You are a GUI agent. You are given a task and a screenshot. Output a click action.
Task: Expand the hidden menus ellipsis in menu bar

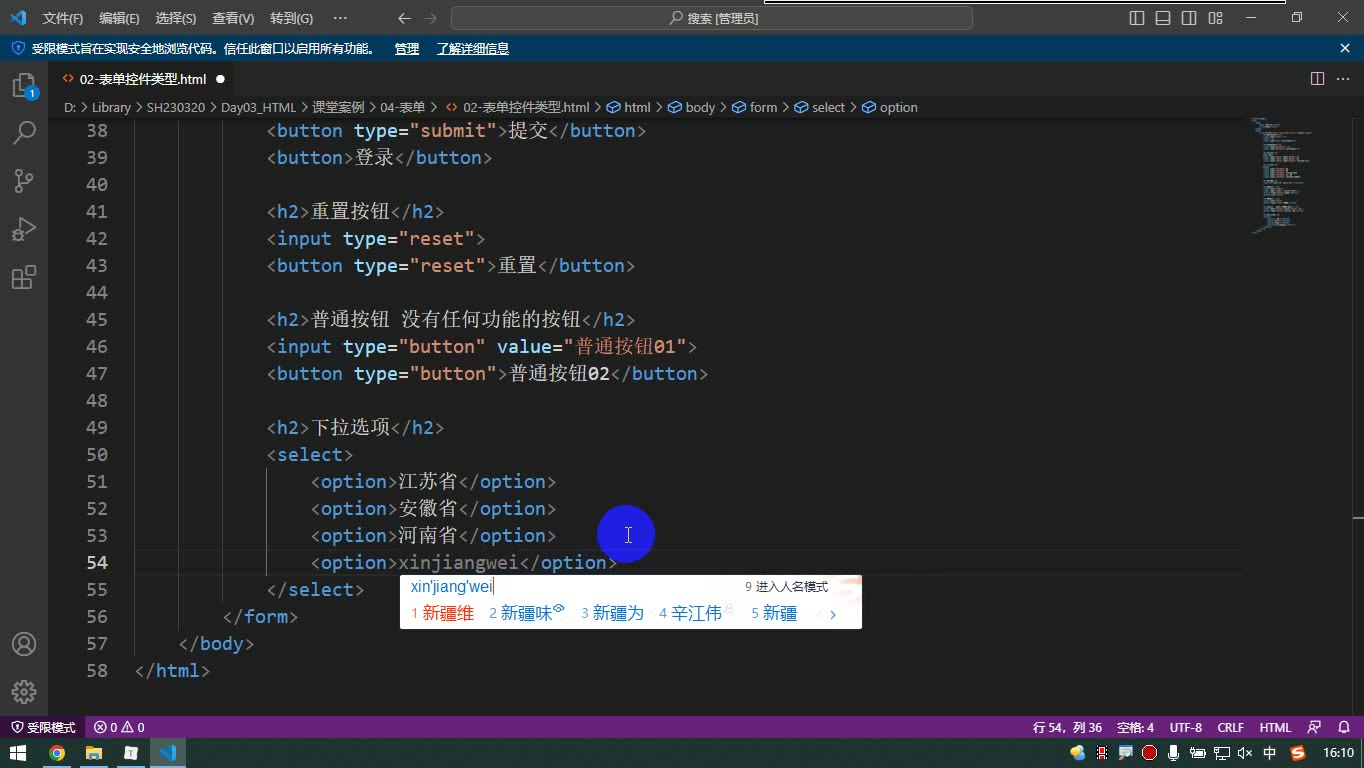click(x=340, y=18)
